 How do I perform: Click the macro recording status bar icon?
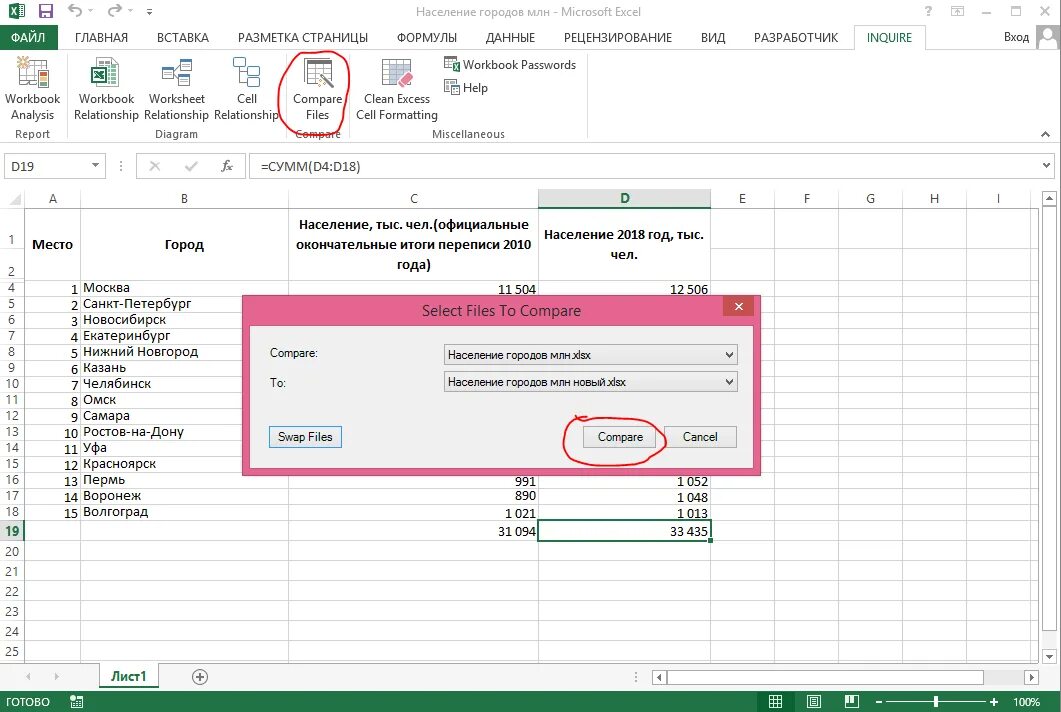pyautogui.click(x=76, y=702)
